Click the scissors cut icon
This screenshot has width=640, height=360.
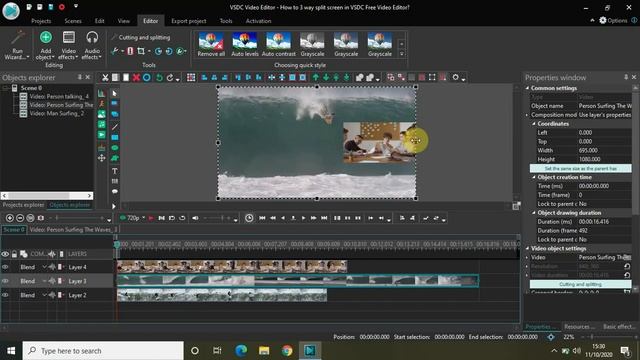point(105,78)
